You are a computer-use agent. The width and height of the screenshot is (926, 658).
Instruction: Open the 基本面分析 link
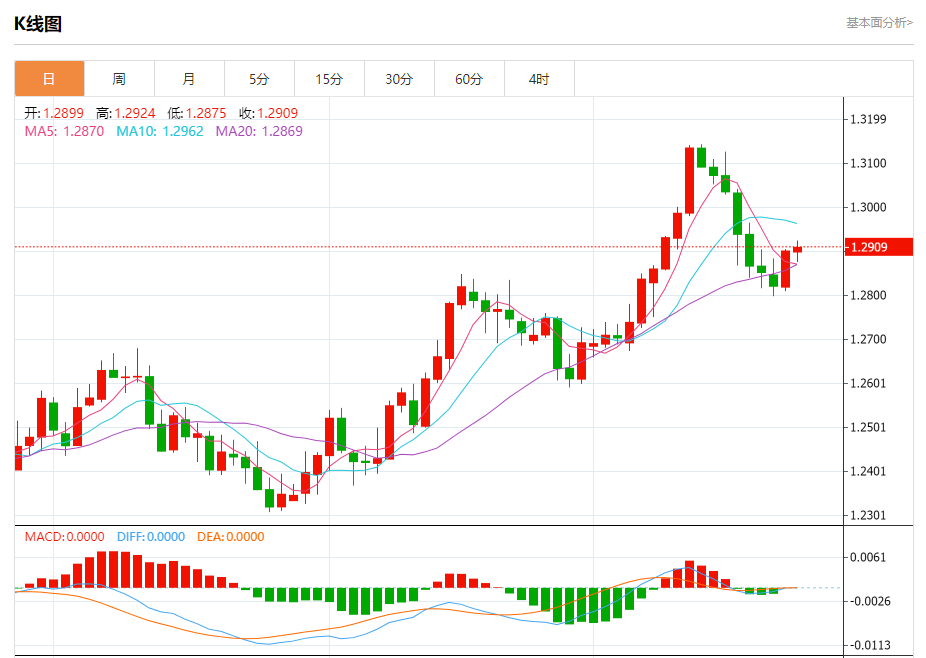tap(879, 23)
